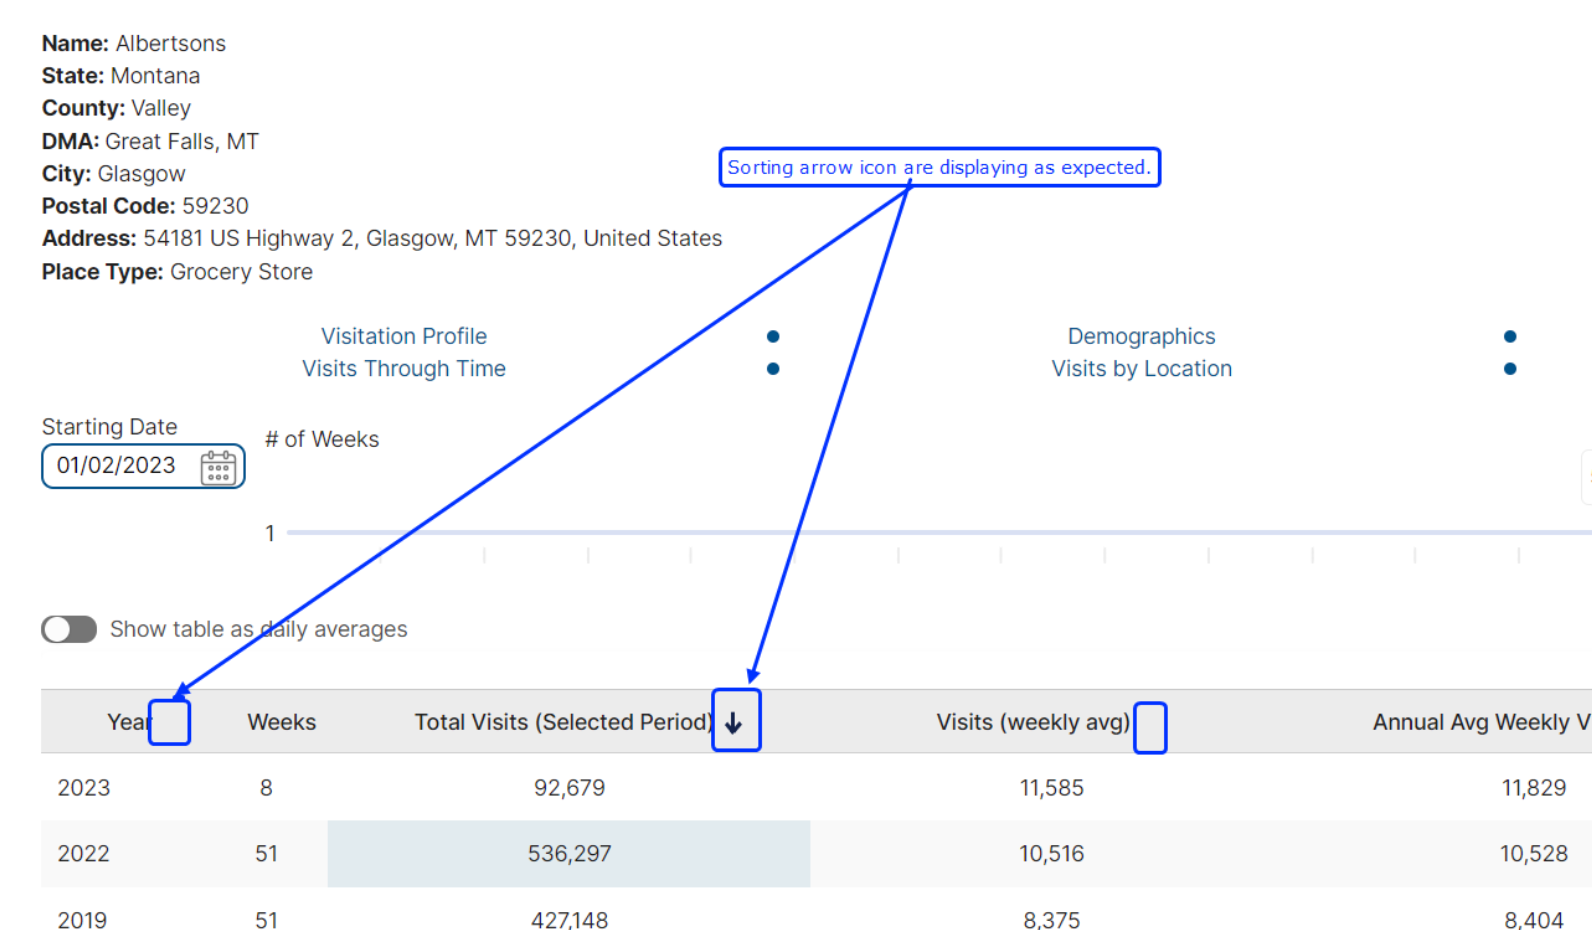Click empty sort box beside Year header
This screenshot has width=1592, height=930.
click(169, 723)
